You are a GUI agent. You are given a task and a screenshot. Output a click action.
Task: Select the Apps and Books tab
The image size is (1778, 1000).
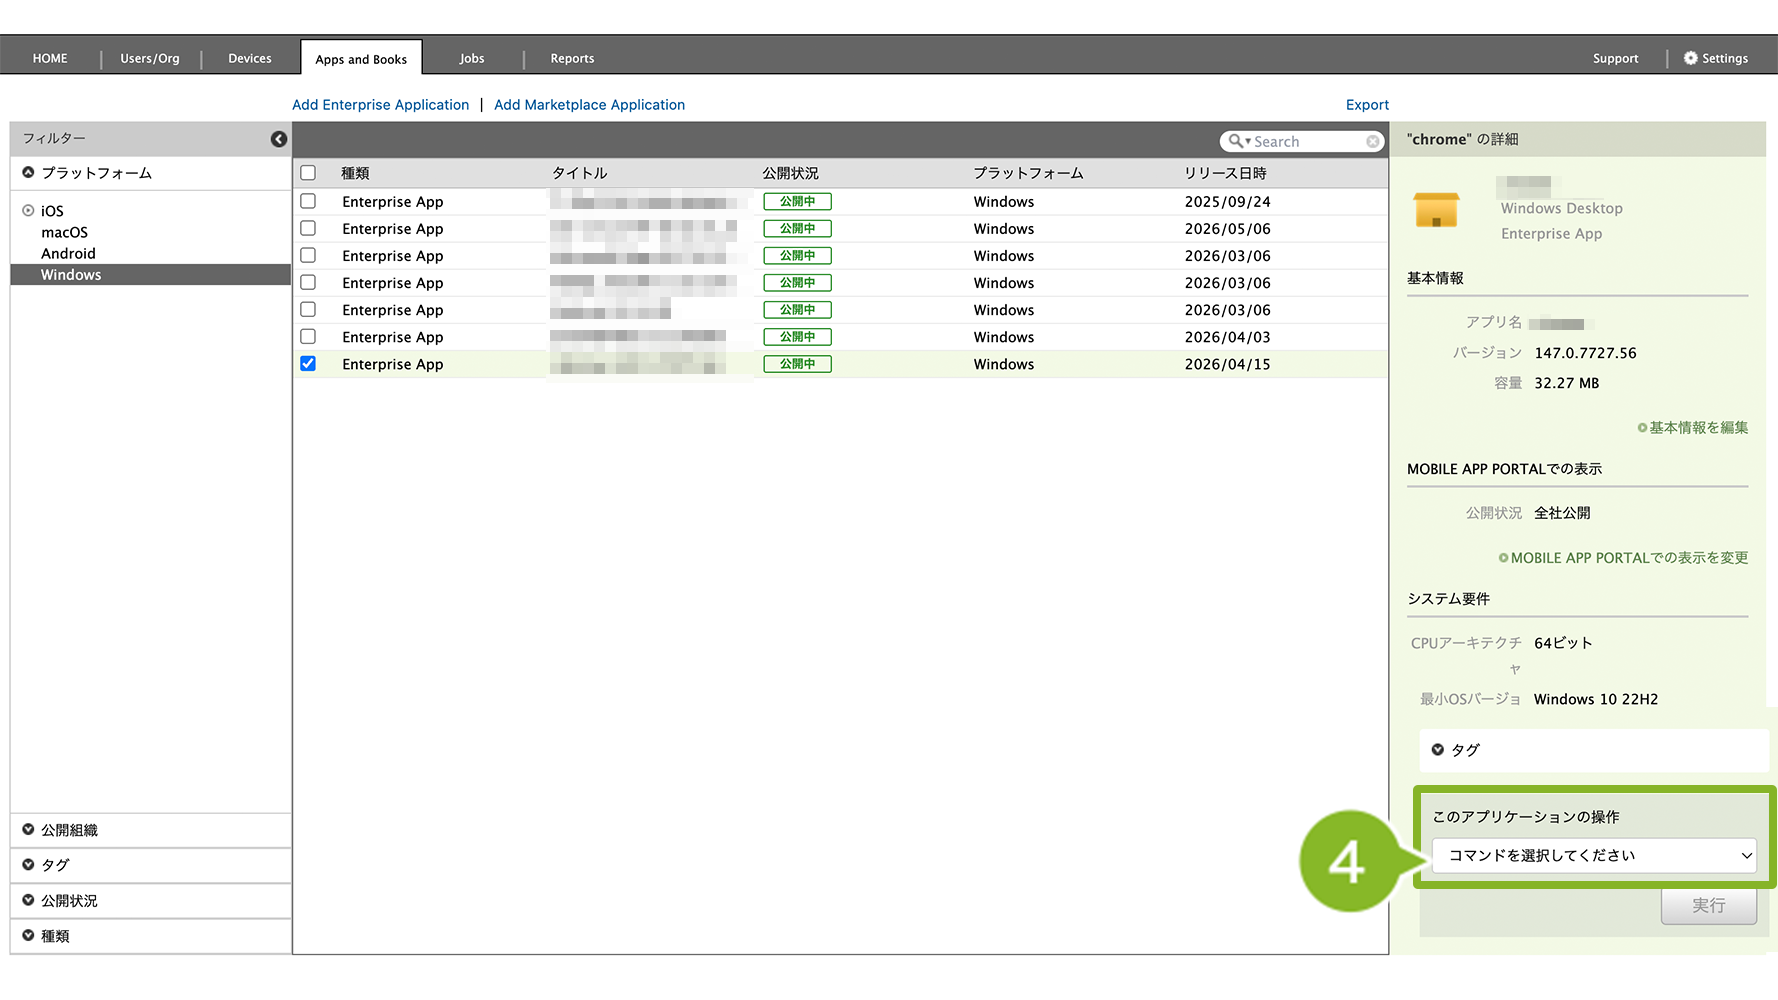pyautogui.click(x=361, y=58)
